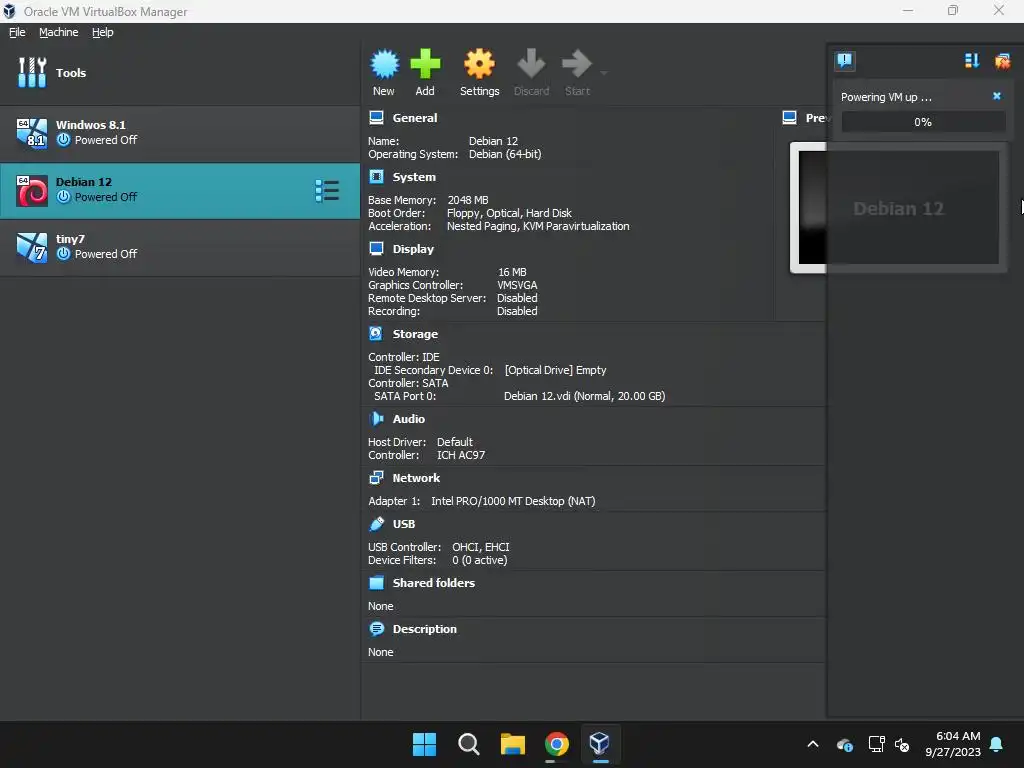Click the USB section plug icon
Viewport: 1024px width, 768px height.
(376, 524)
